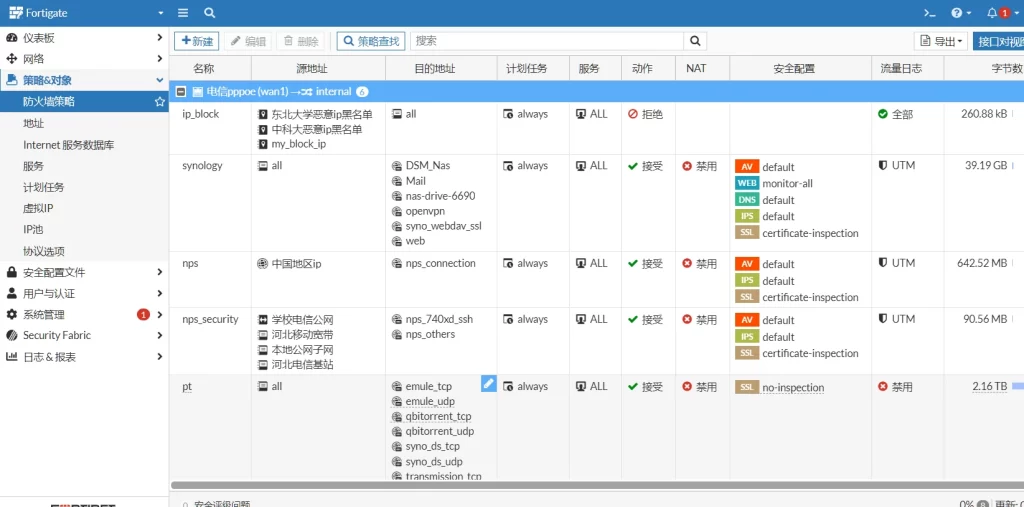Image resolution: width=1024 pixels, height=507 pixels.
Task: Expand the 系统管理 sidebar menu
Action: click(84, 314)
